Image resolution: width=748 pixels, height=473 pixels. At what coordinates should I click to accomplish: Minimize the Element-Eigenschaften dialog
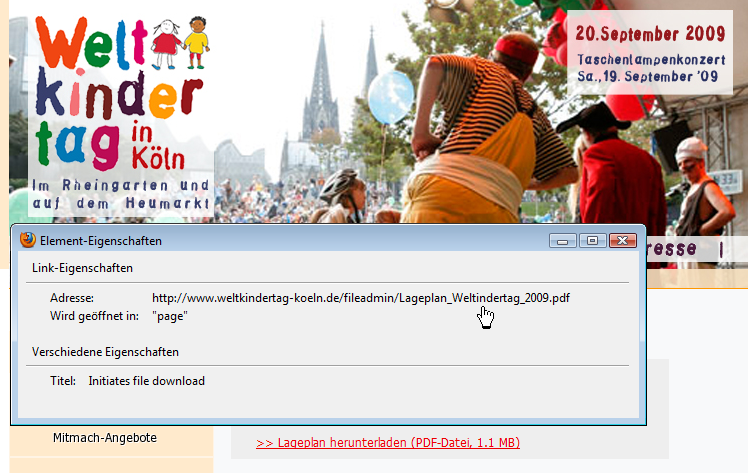tap(563, 240)
